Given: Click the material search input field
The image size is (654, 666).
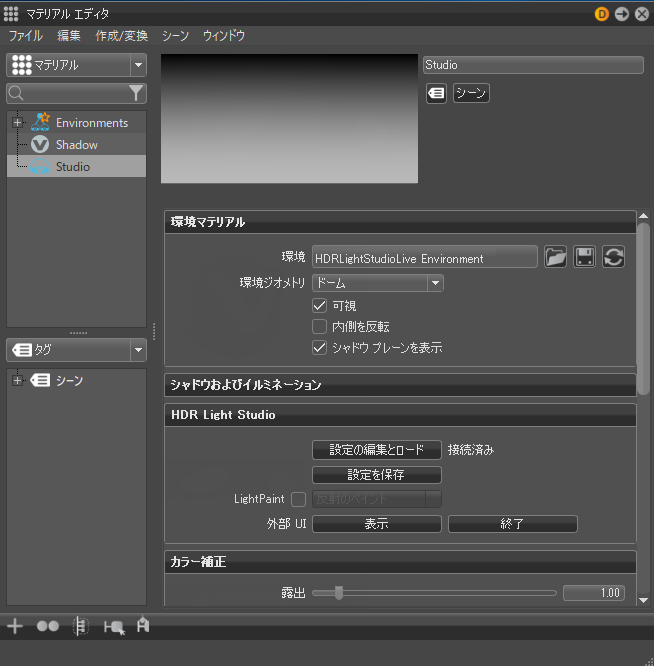Looking at the screenshot, I should (76, 93).
